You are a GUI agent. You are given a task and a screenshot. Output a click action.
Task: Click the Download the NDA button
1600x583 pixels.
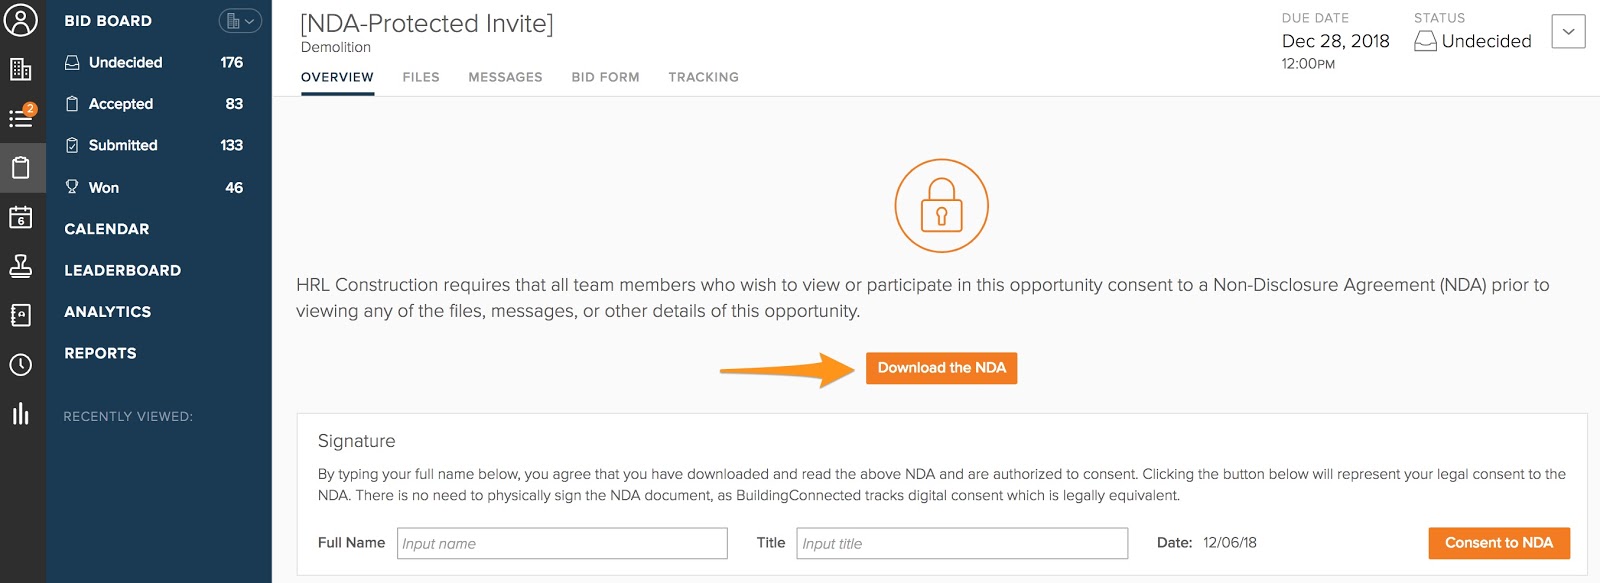coord(941,368)
